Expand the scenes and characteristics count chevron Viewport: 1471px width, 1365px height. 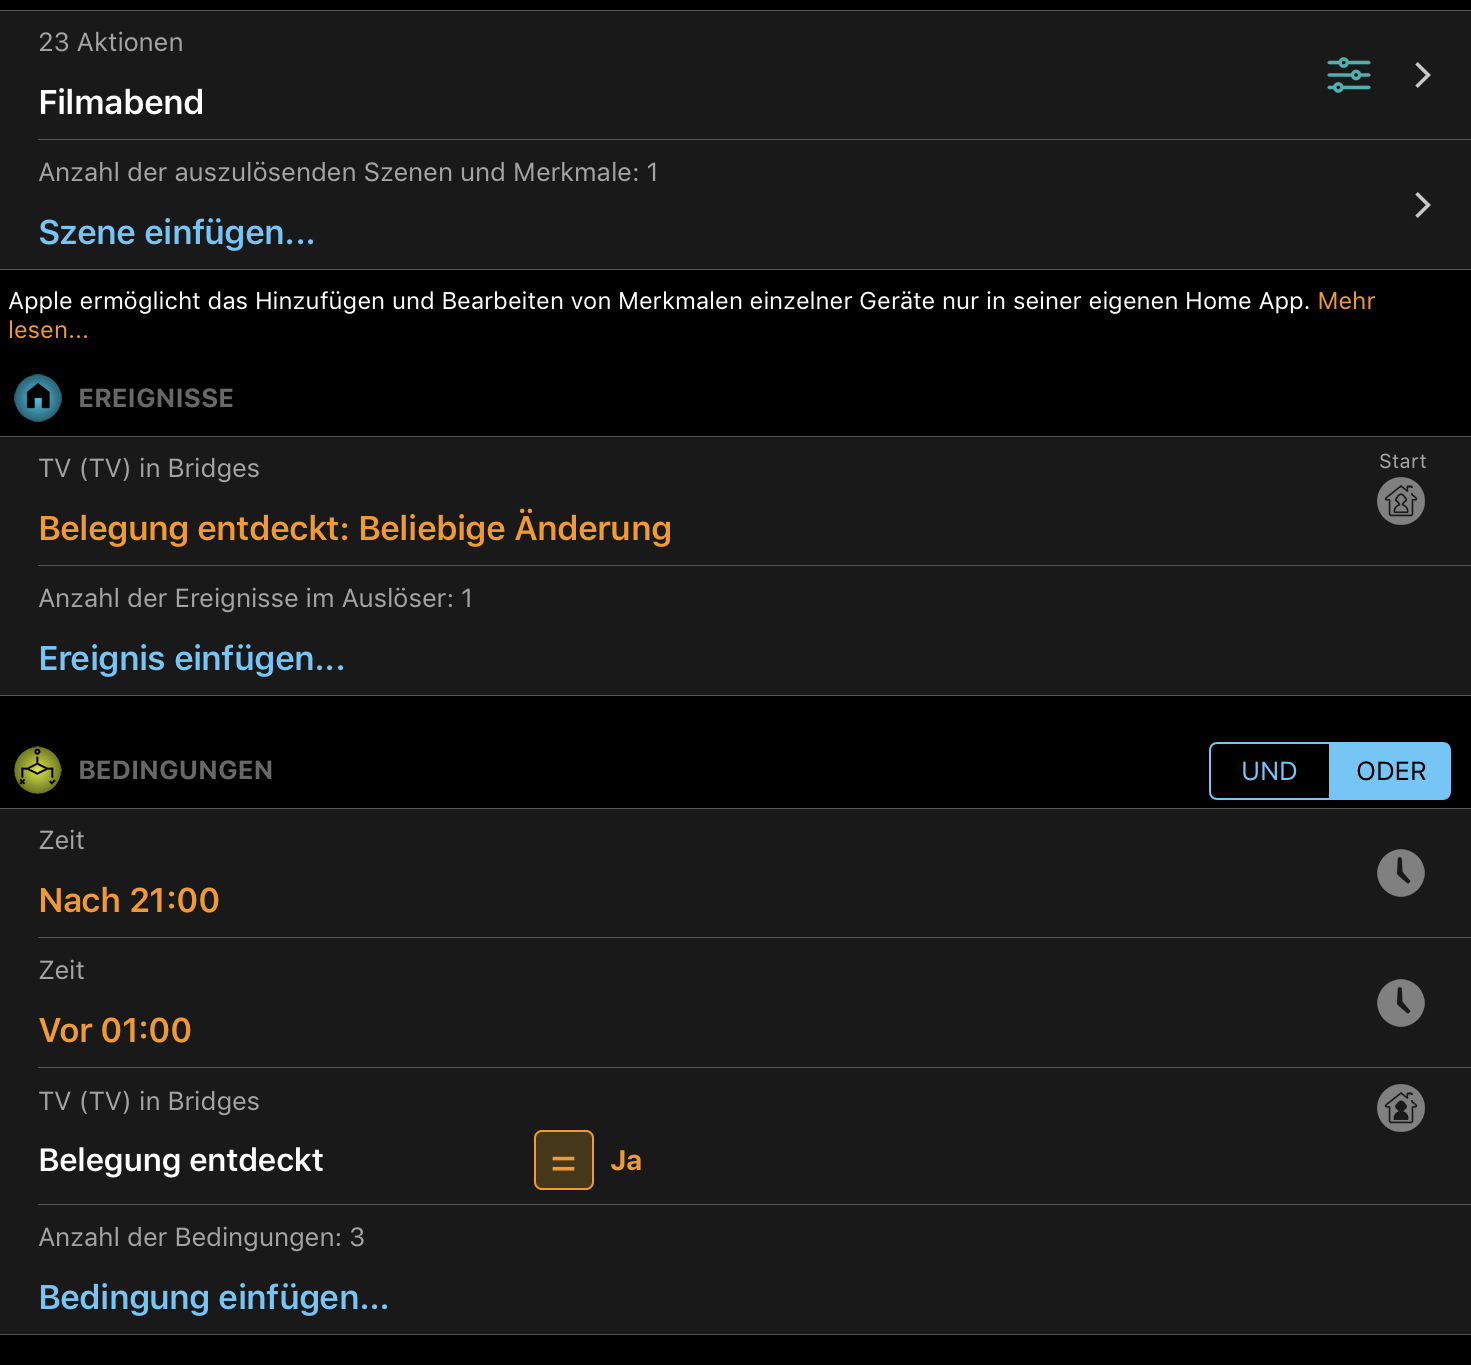pos(1422,205)
